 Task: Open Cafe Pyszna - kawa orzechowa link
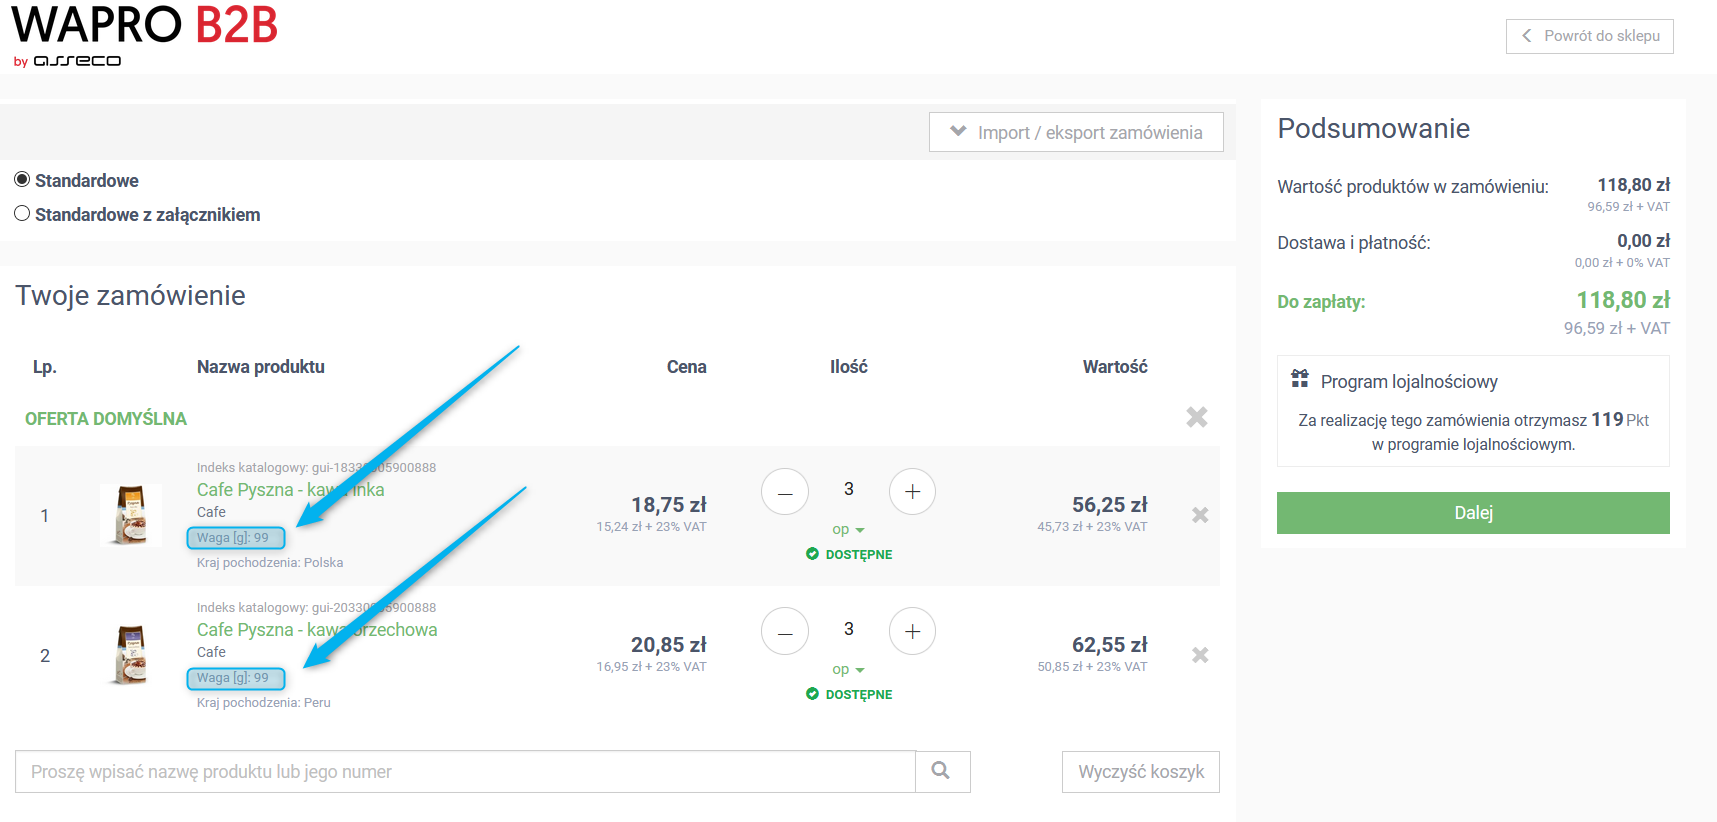coord(317,630)
